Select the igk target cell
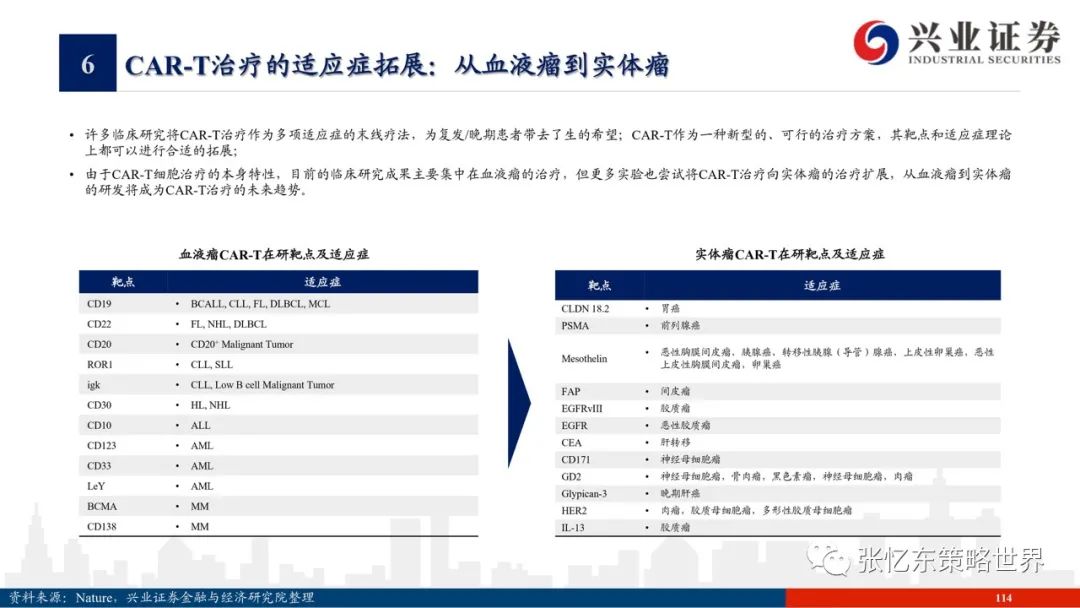 pos(94,385)
